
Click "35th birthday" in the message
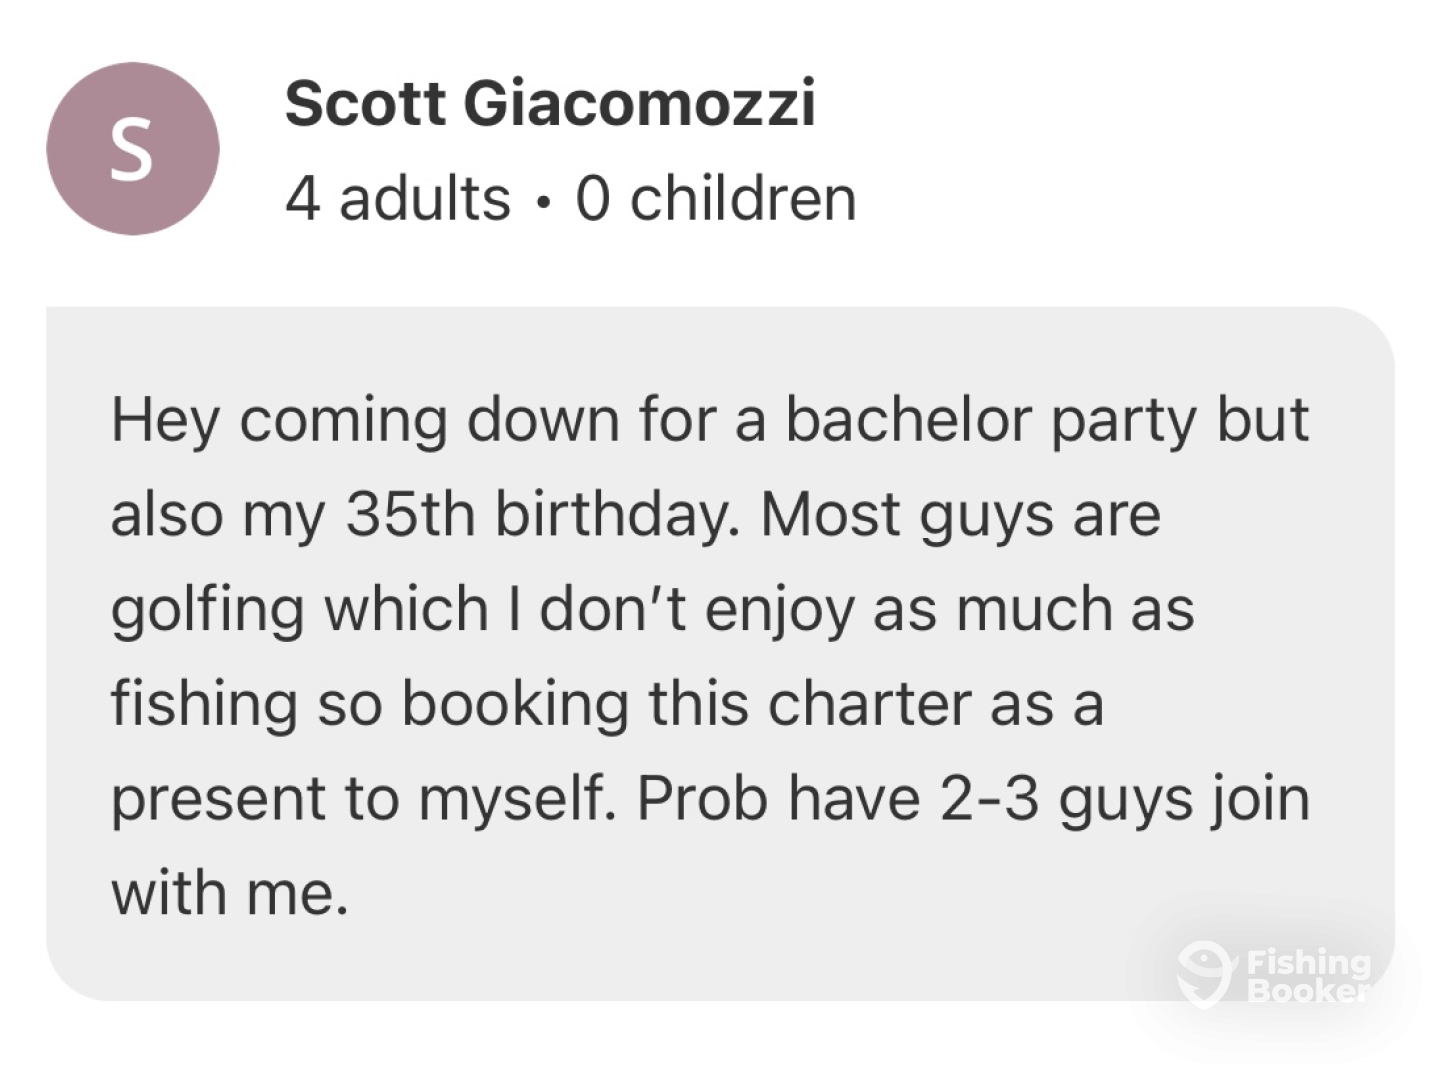pos(540,515)
